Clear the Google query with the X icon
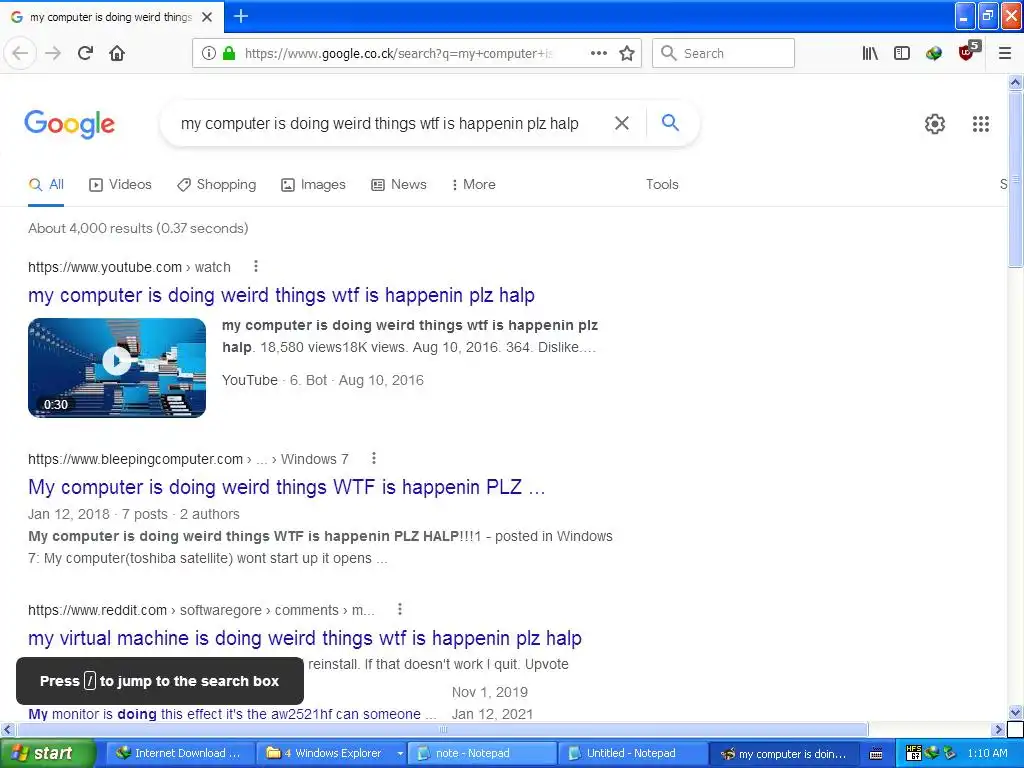The width and height of the screenshot is (1024, 768). (x=622, y=123)
